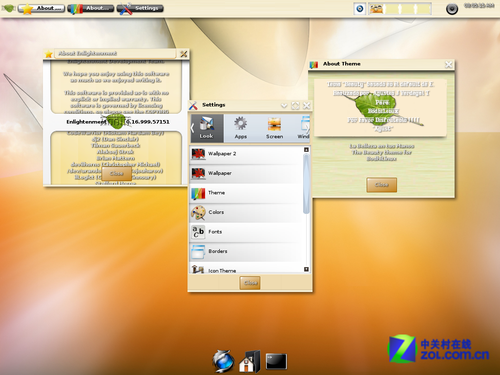Open the Icon Theme settings item

click(246, 268)
